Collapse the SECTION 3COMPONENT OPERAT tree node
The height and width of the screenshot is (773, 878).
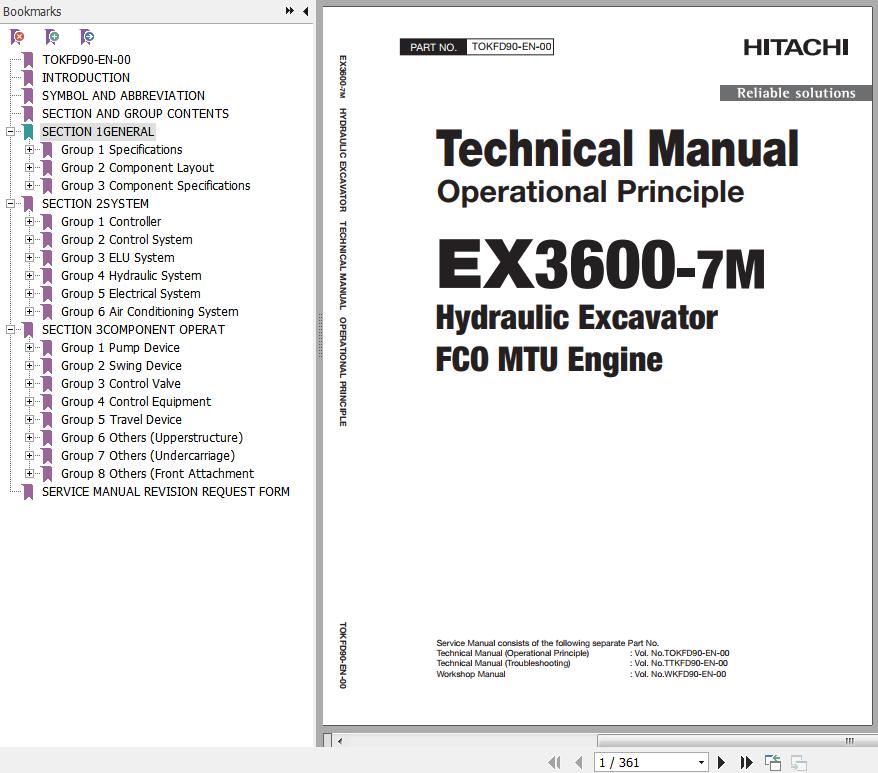pyautogui.click(x=10, y=330)
